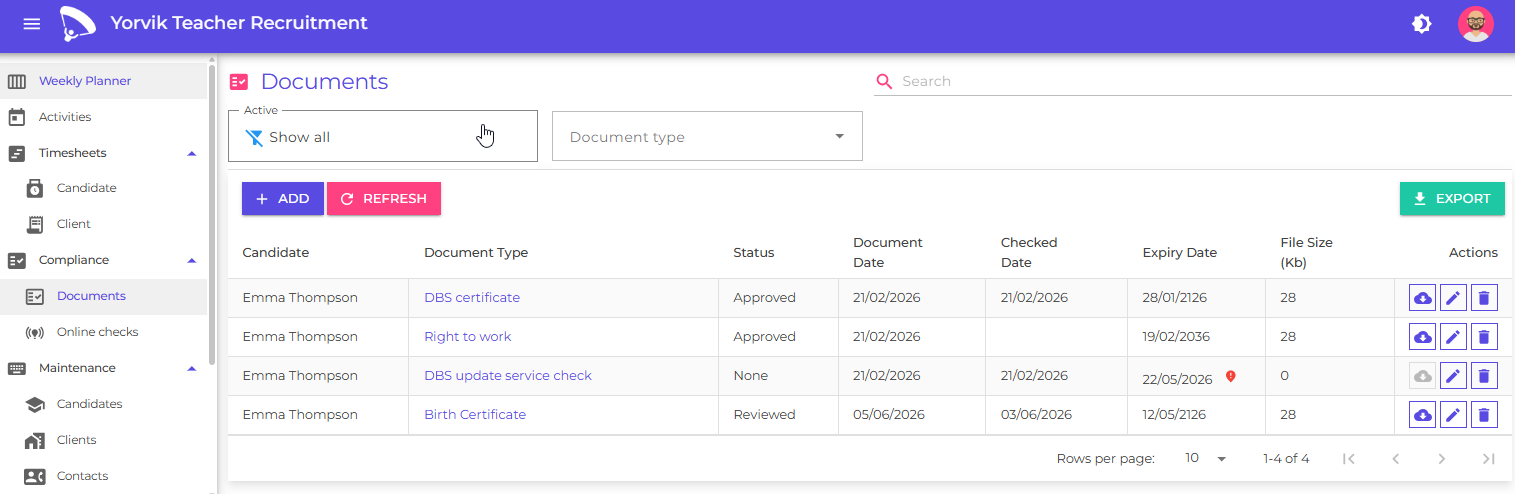Open the Rows per page dropdown

point(1206,458)
